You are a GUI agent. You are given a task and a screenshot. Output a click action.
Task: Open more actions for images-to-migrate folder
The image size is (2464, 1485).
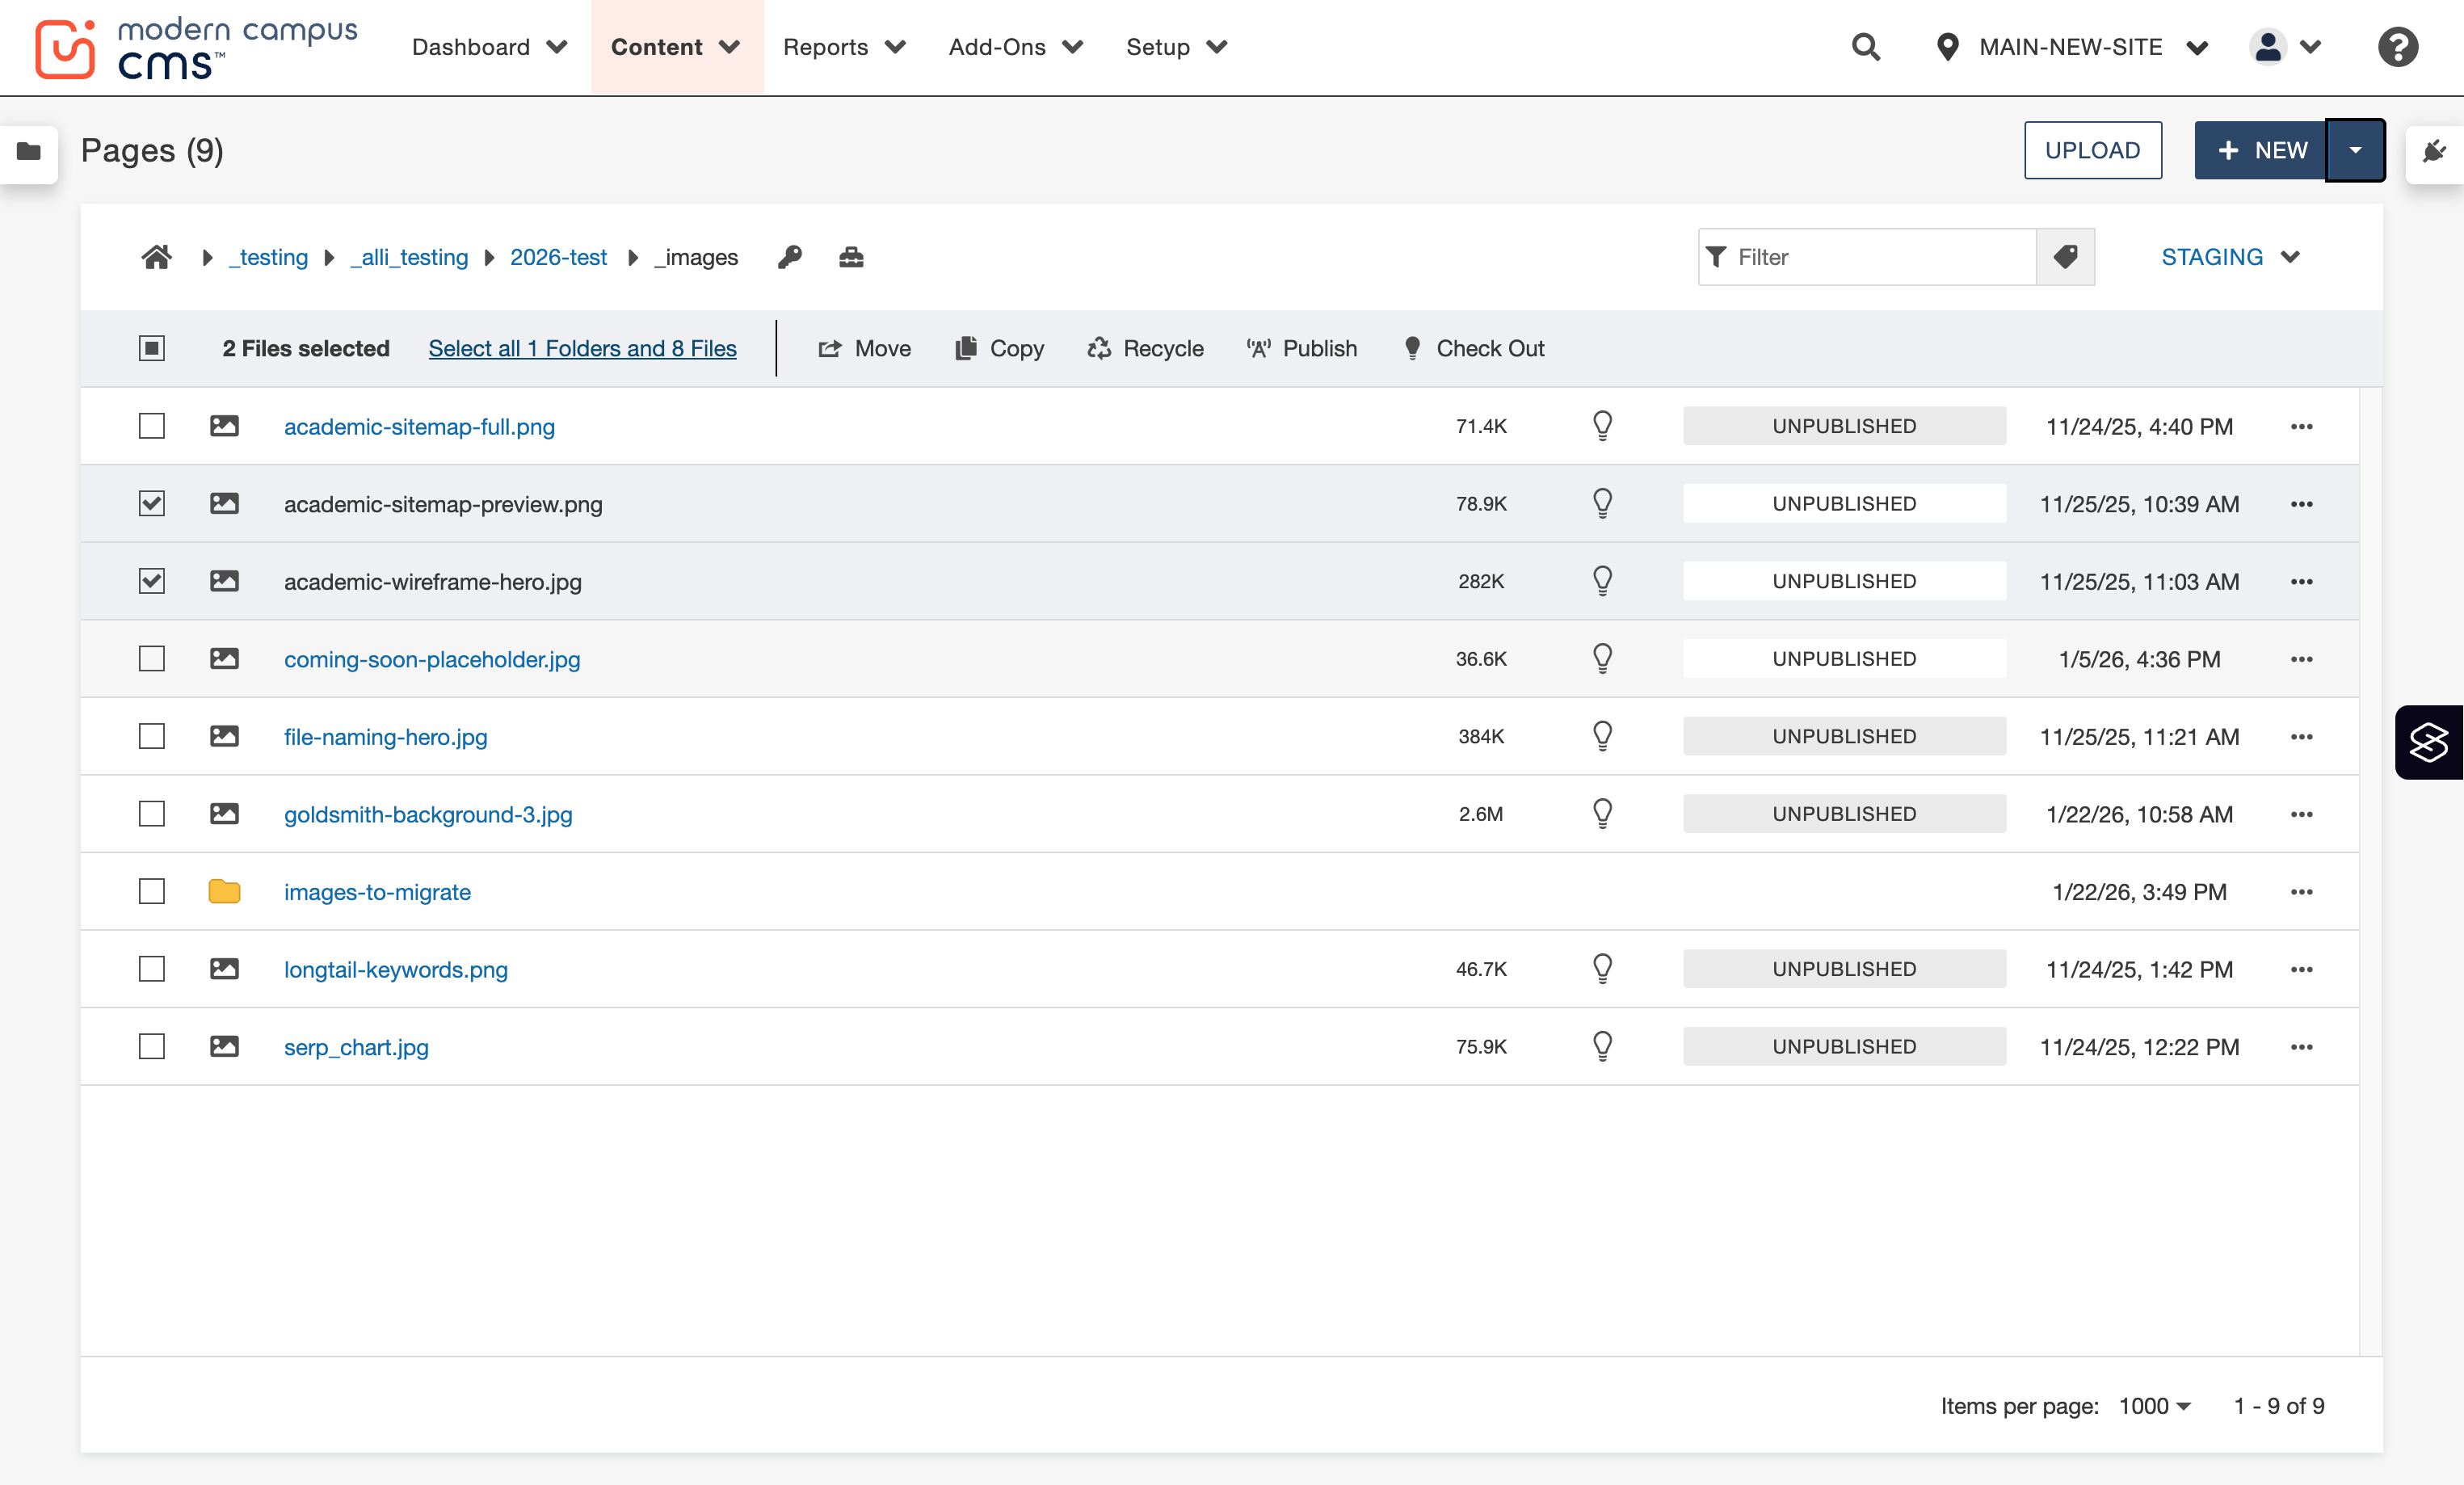[2301, 892]
